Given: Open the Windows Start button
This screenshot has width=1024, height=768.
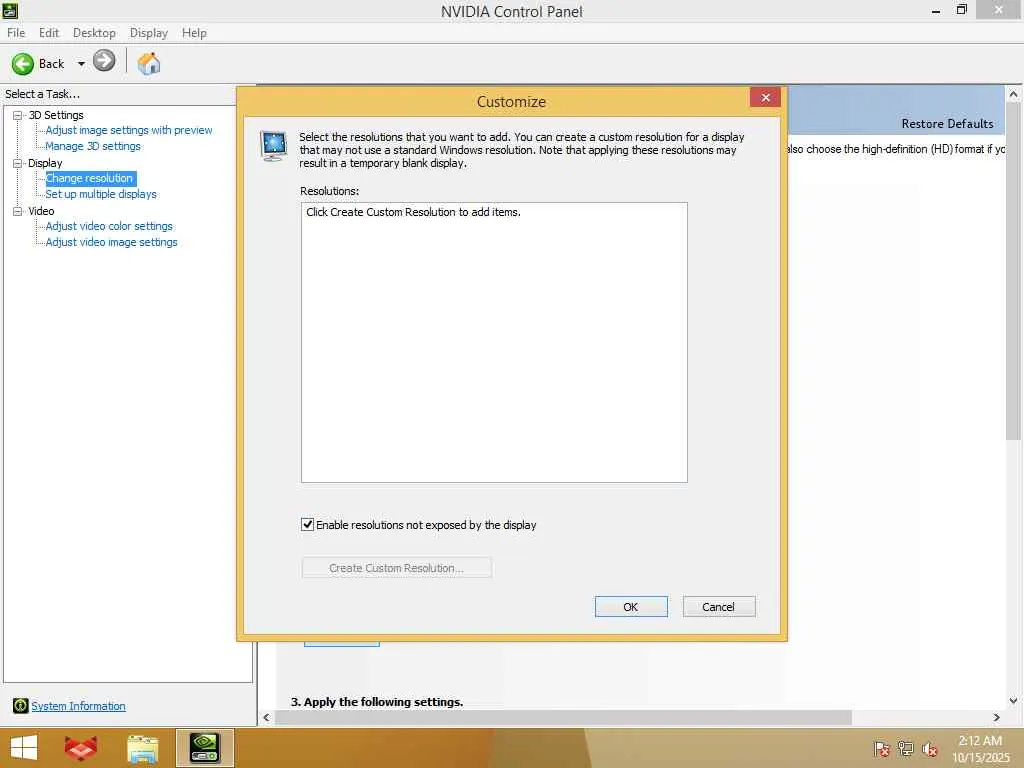Looking at the screenshot, I should coord(24,748).
